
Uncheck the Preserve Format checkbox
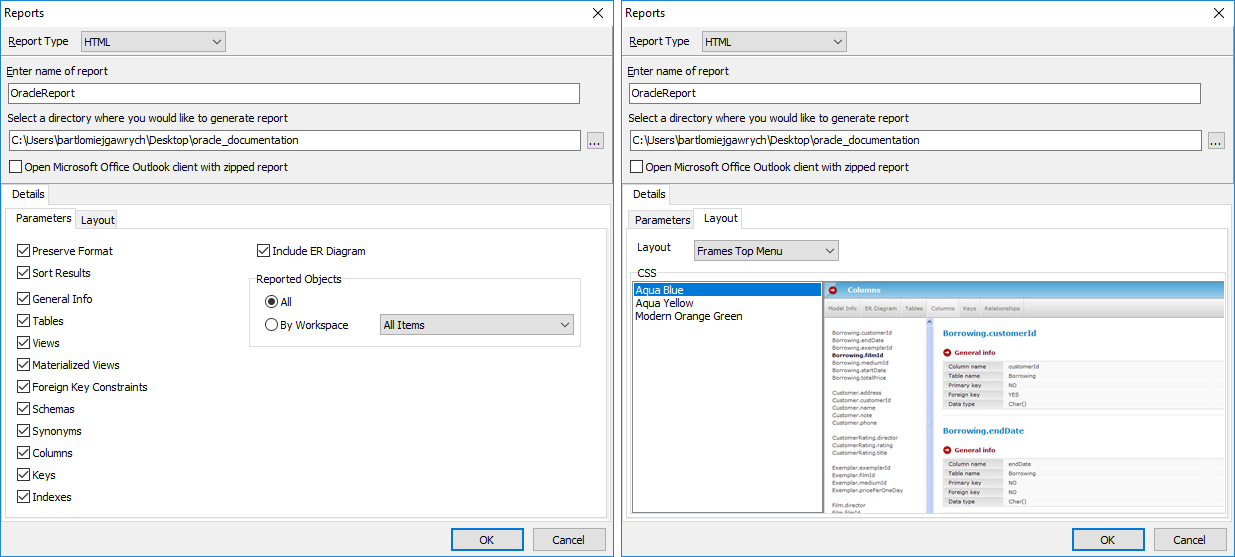coord(24,251)
